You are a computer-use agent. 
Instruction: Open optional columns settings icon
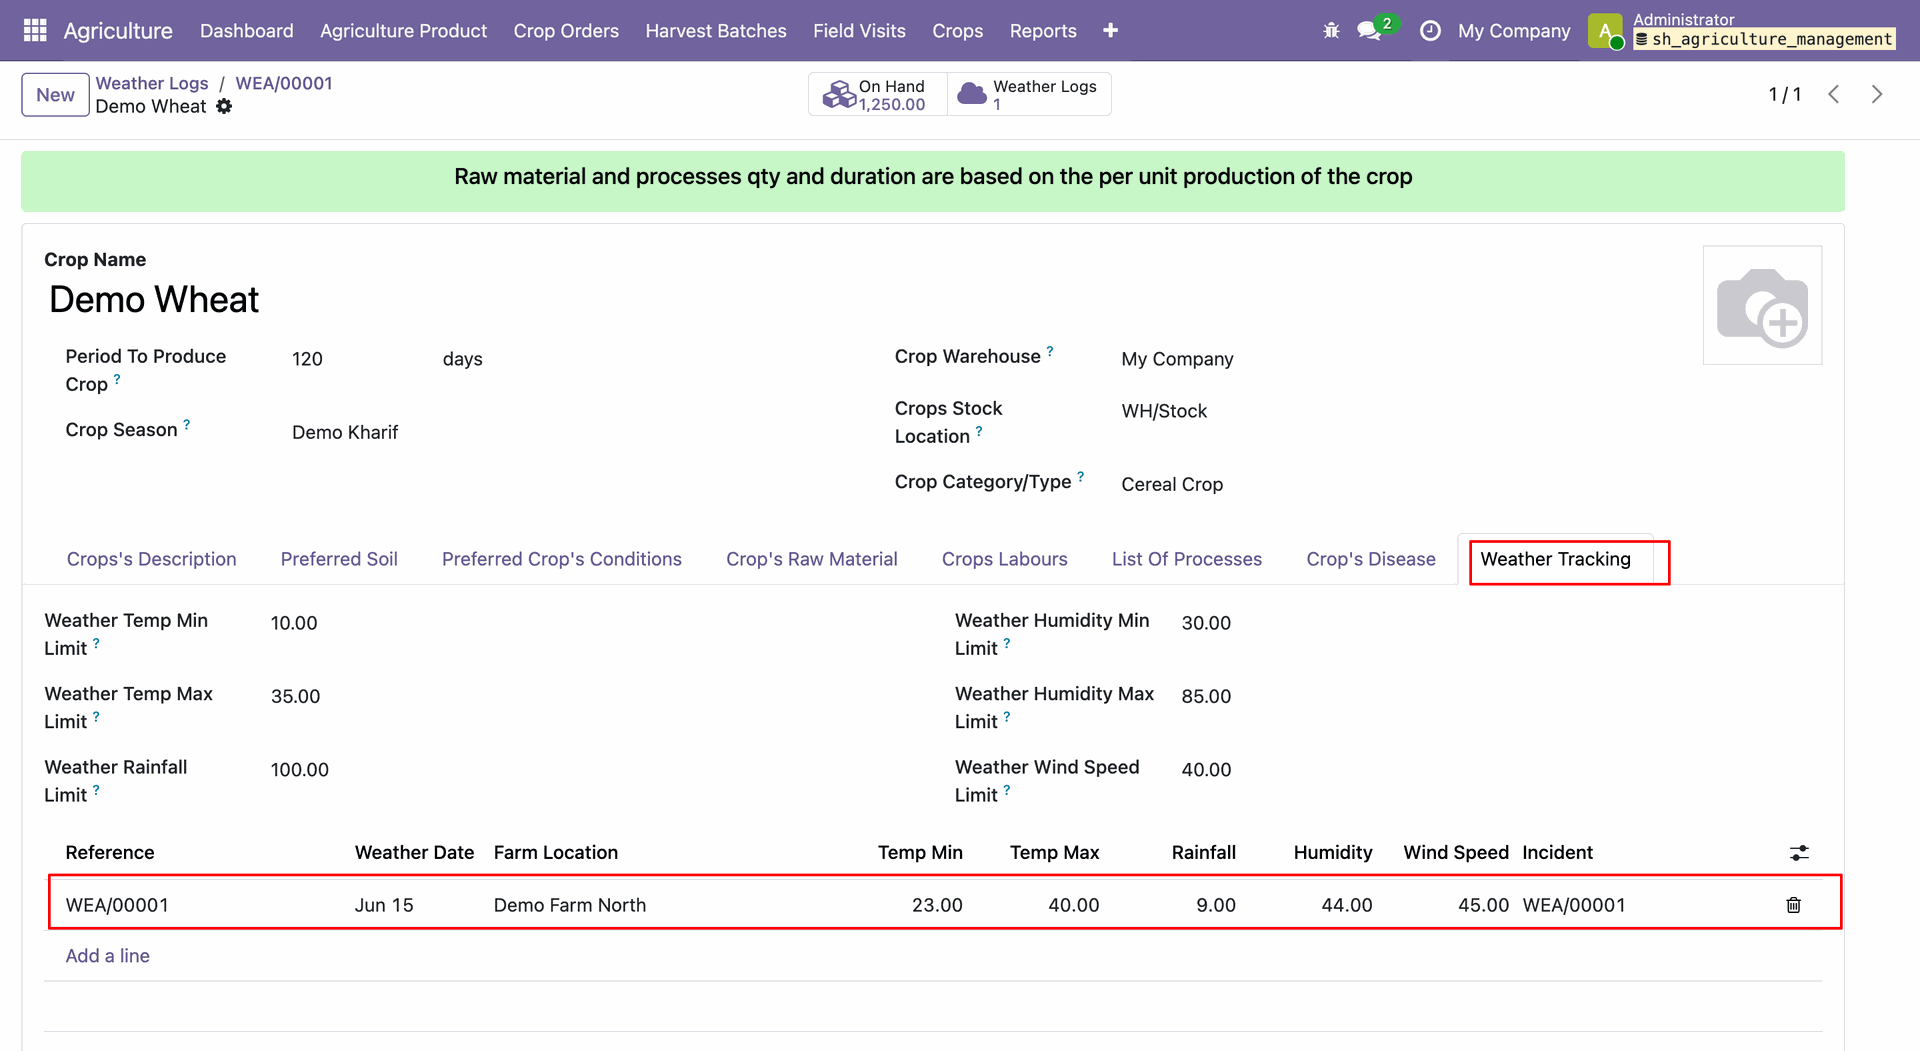pyautogui.click(x=1799, y=853)
